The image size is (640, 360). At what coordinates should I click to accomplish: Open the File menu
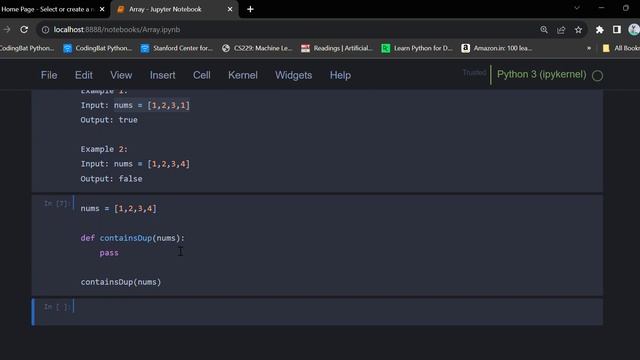[49, 75]
